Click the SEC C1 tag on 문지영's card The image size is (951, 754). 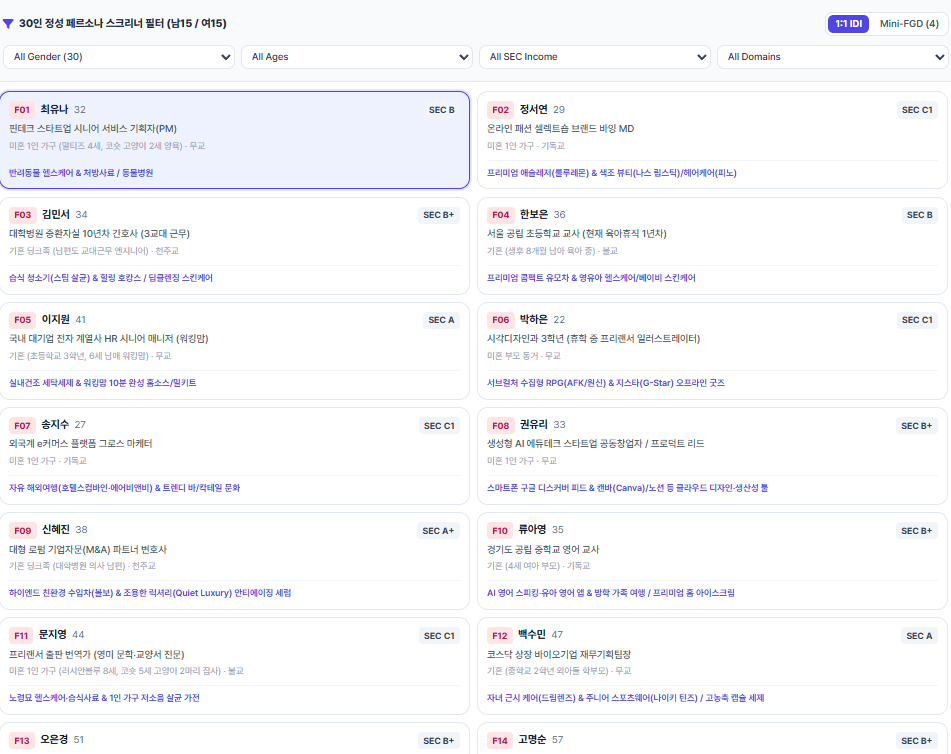click(439, 636)
